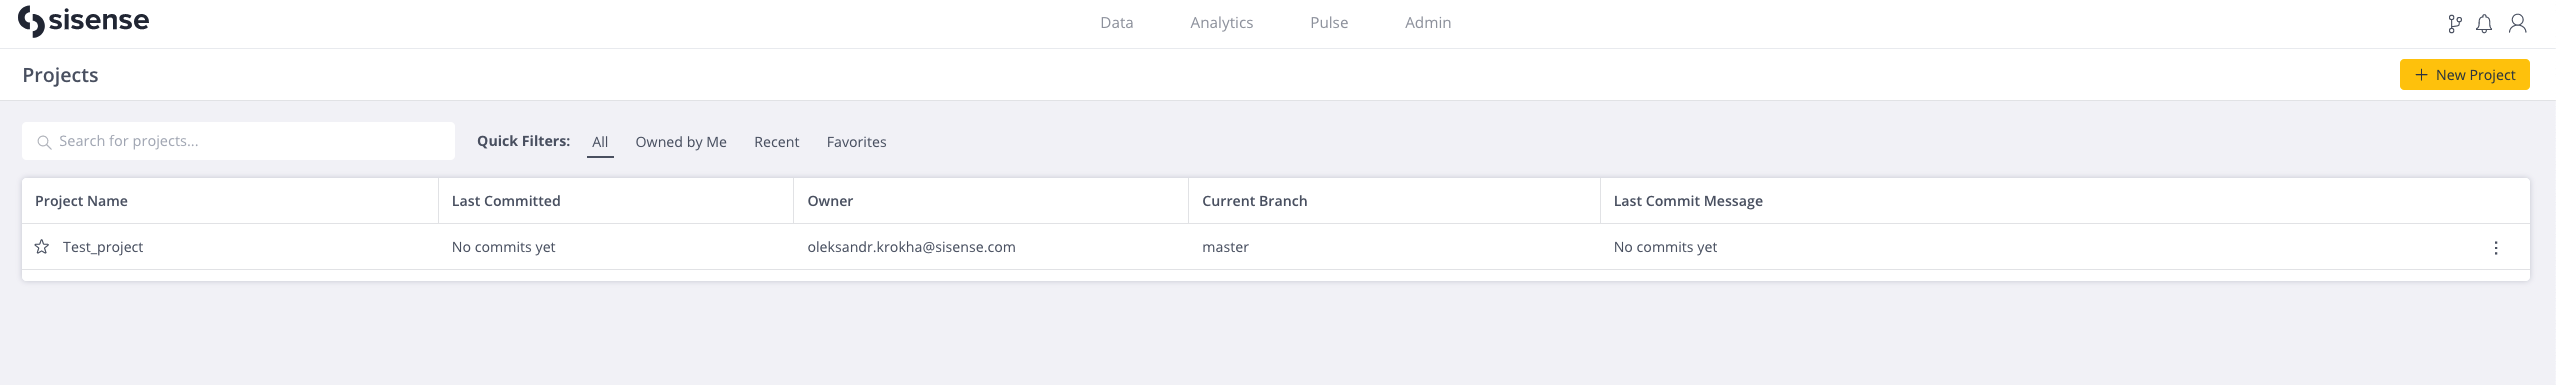Open the Test_project row
This screenshot has width=2556, height=385.
(1276, 247)
